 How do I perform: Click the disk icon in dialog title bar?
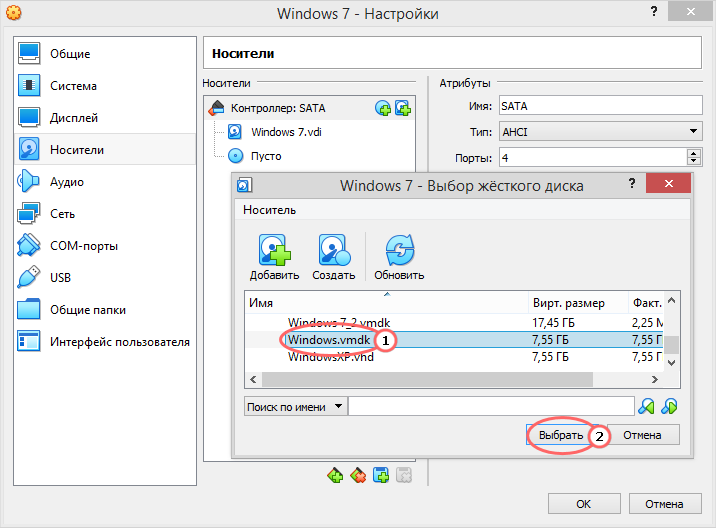[x=244, y=185]
